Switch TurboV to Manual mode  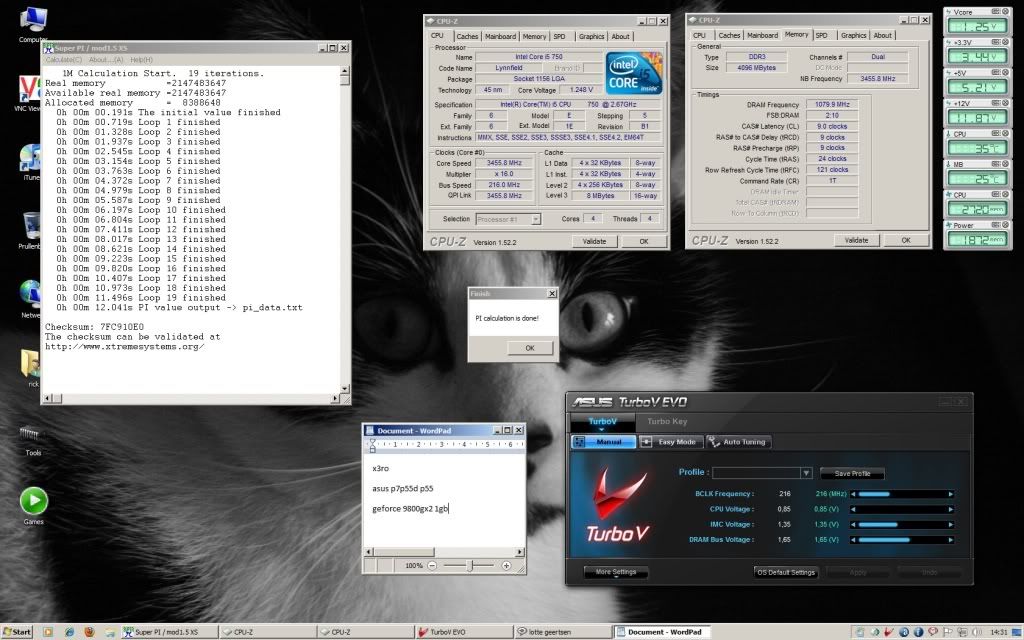[603, 442]
